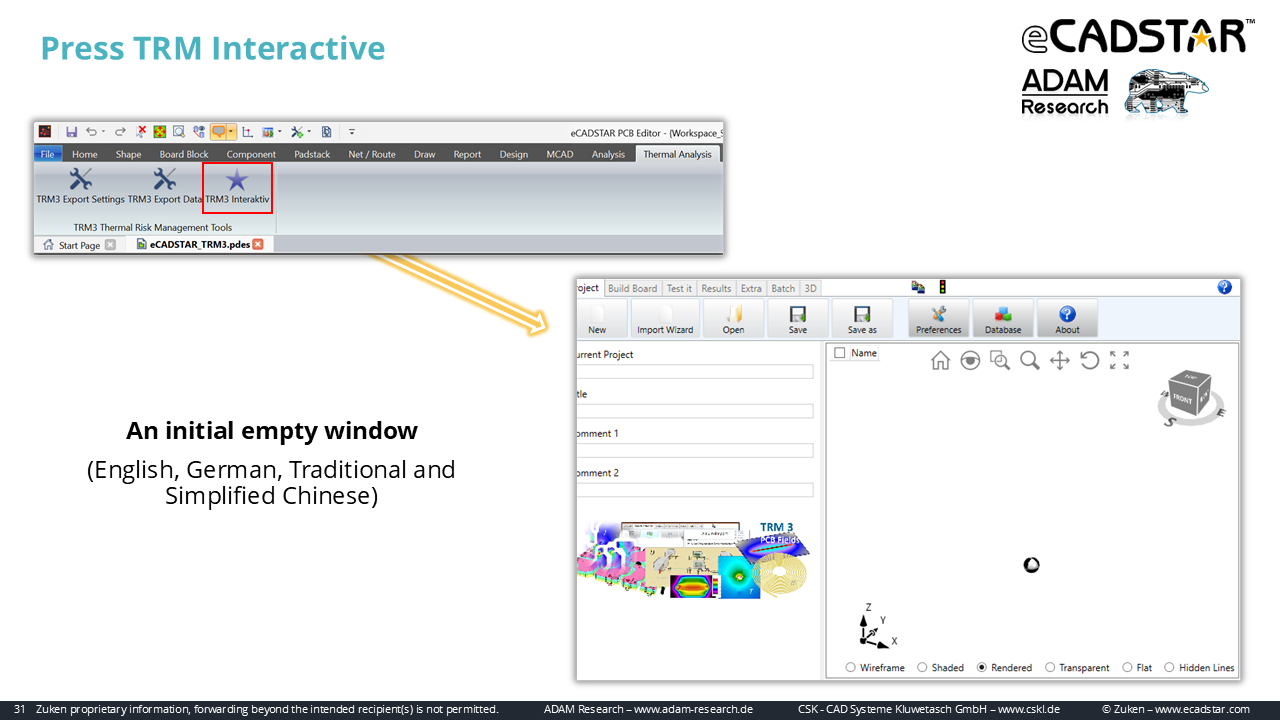Open the Thermal Analysis ribbon tab
This screenshot has height=720, width=1280.
coord(677,154)
